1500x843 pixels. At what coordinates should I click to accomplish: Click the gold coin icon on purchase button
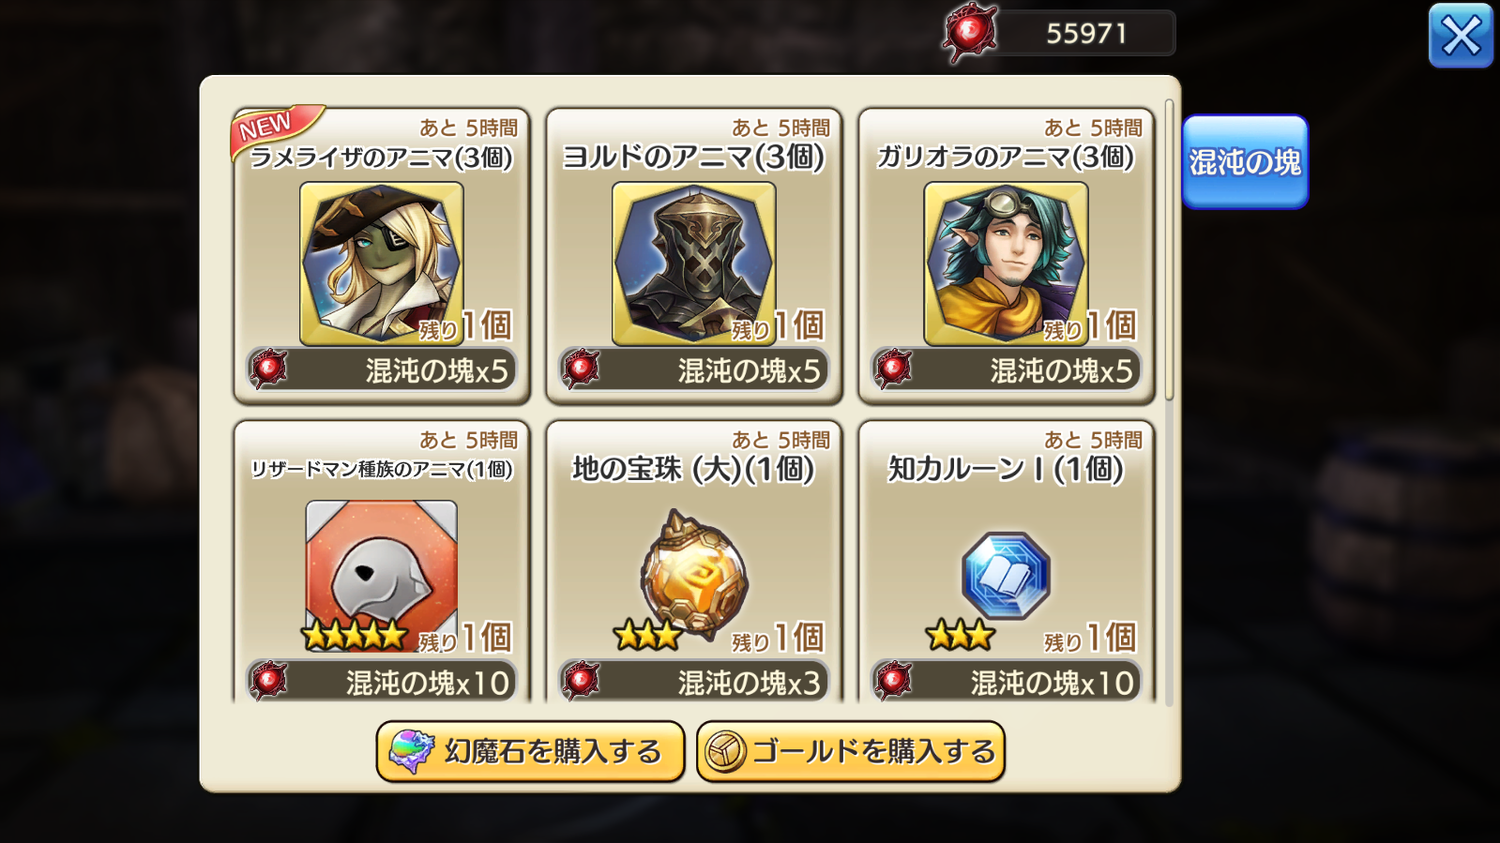click(725, 752)
